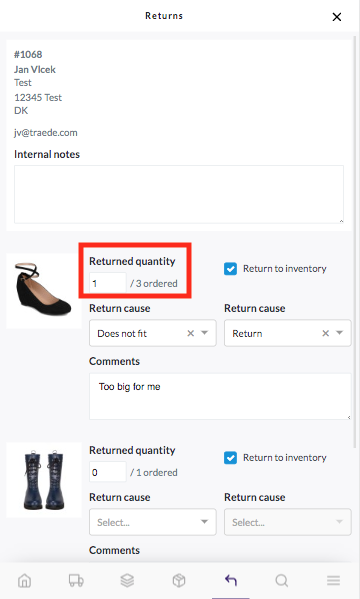Open the home icon in bottom navigation

[x=25, y=581]
